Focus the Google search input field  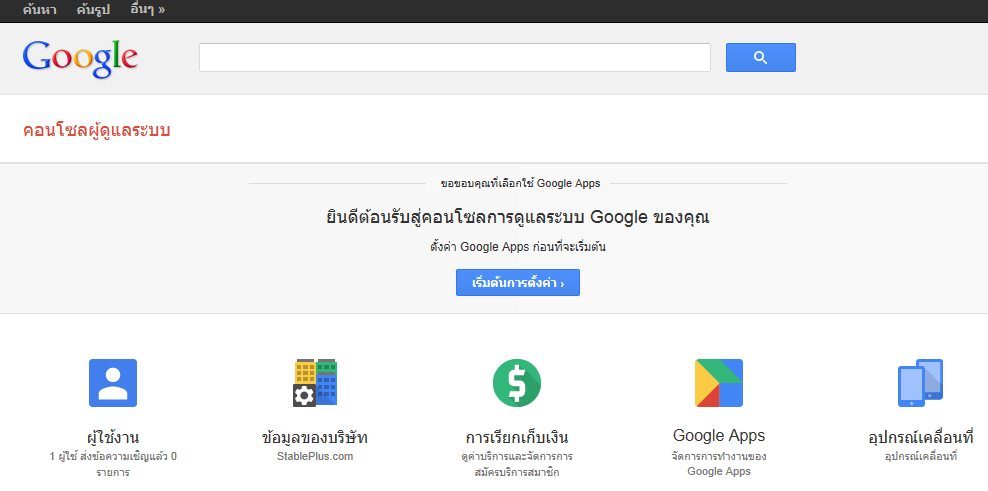click(x=455, y=57)
